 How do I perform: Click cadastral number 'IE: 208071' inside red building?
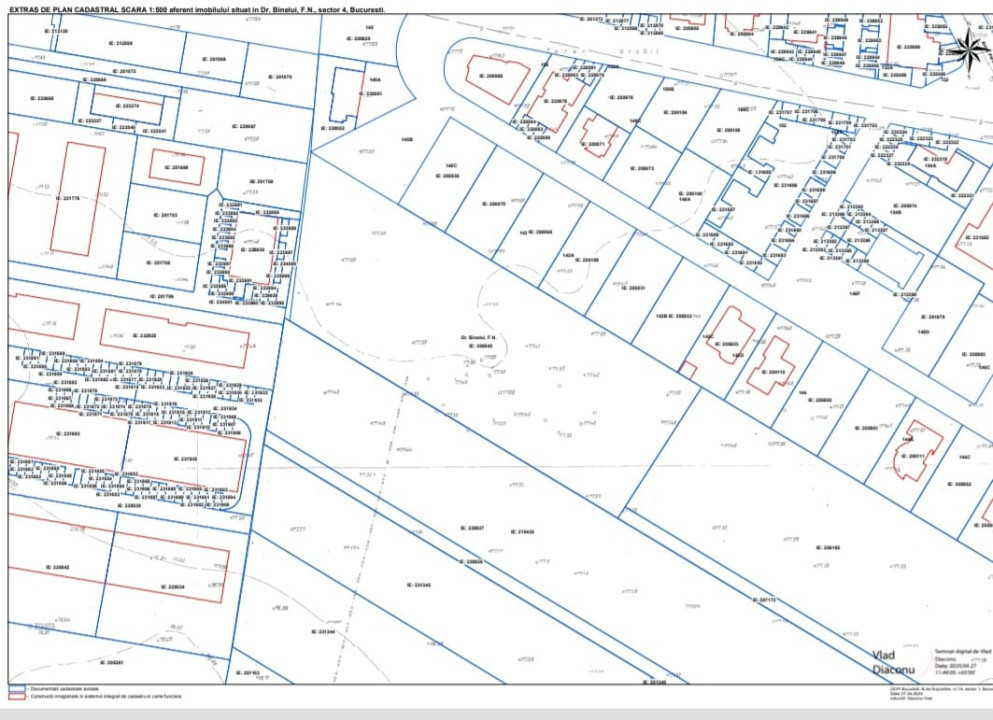point(595,144)
